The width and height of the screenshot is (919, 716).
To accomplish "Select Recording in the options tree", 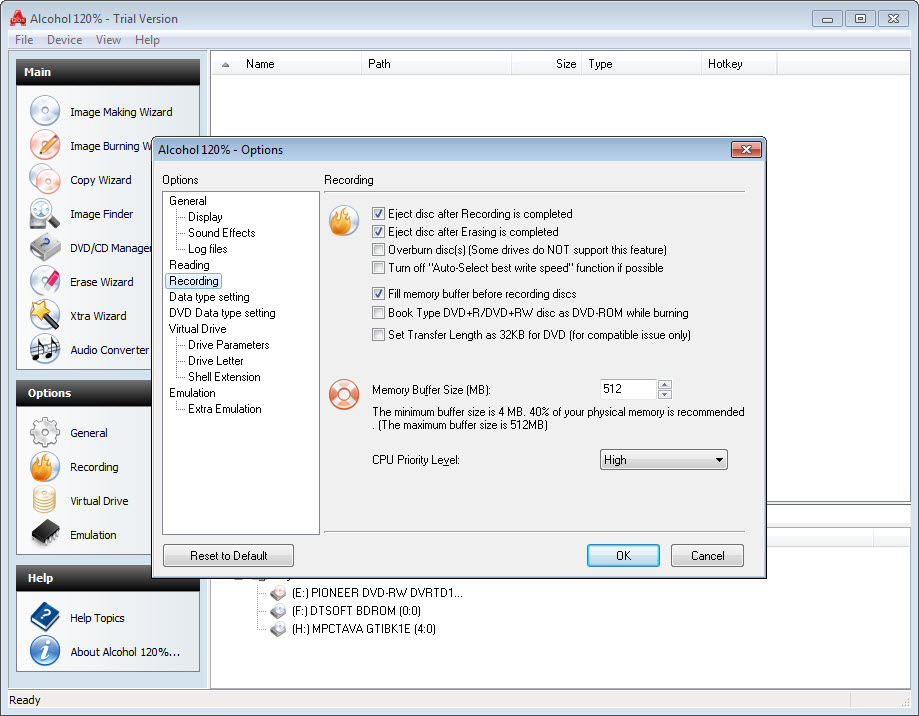I will (x=193, y=281).
